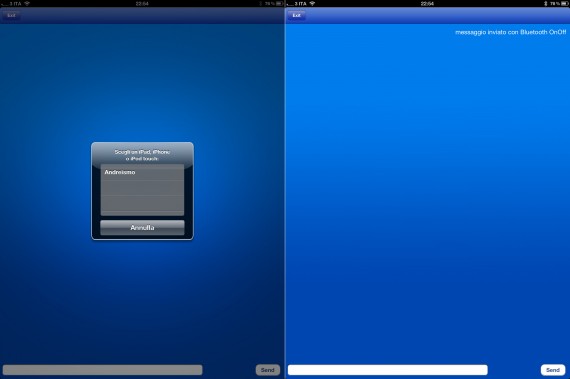This screenshot has width=570, height=379.
Task: Focus the white message field on right screen
Action: (388, 370)
